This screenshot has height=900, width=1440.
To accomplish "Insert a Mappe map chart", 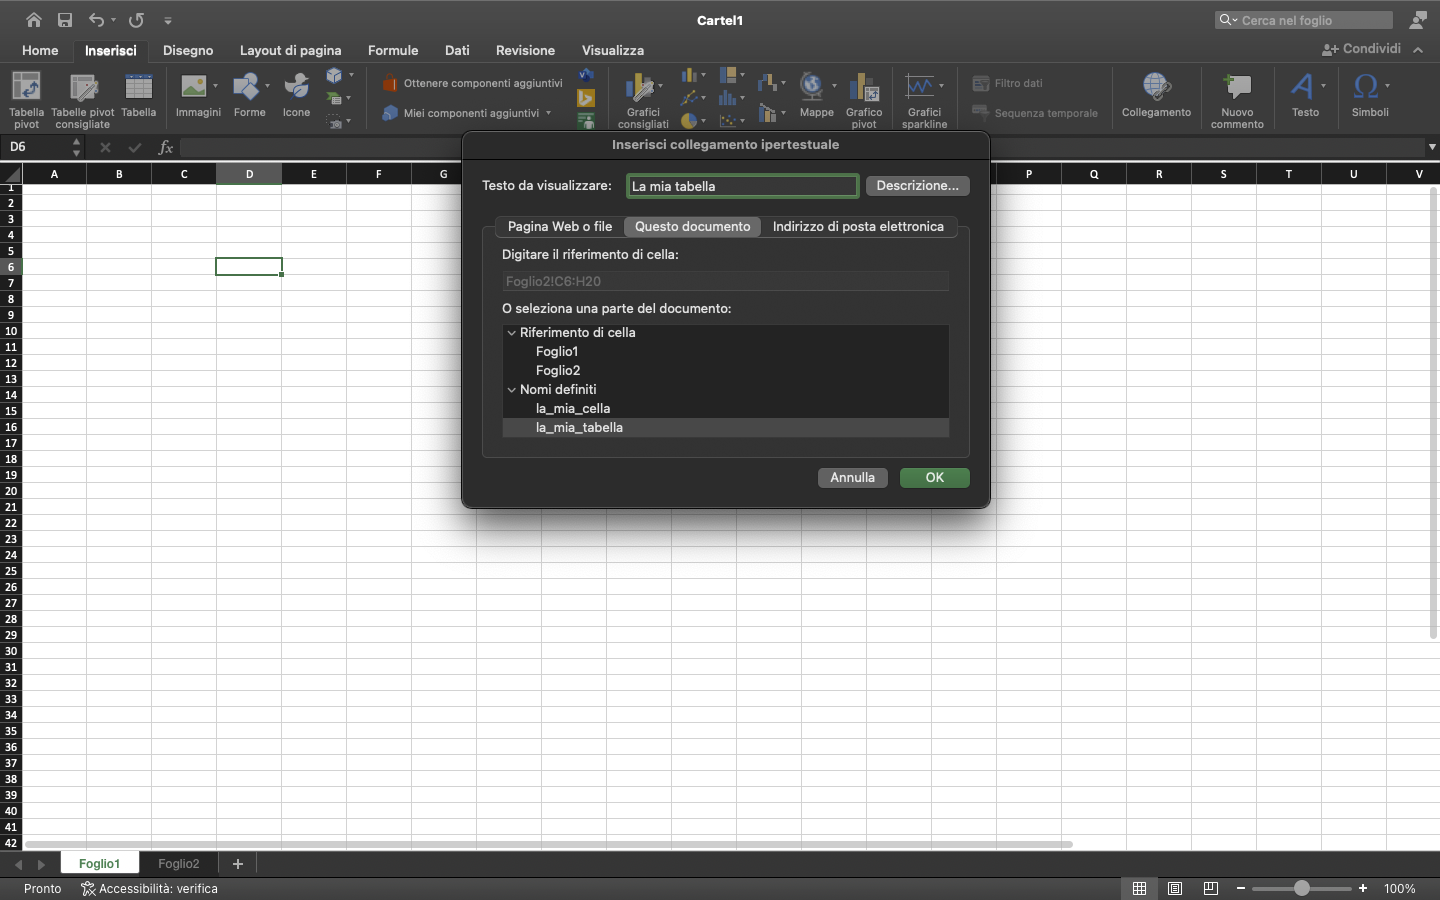I will coord(816,97).
